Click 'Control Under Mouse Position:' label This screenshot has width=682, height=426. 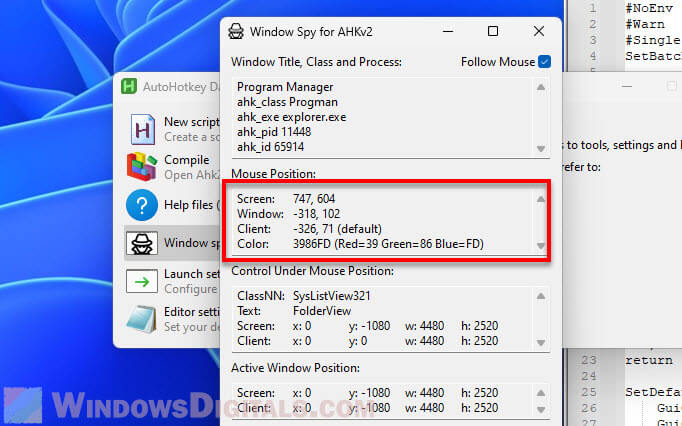(312, 271)
